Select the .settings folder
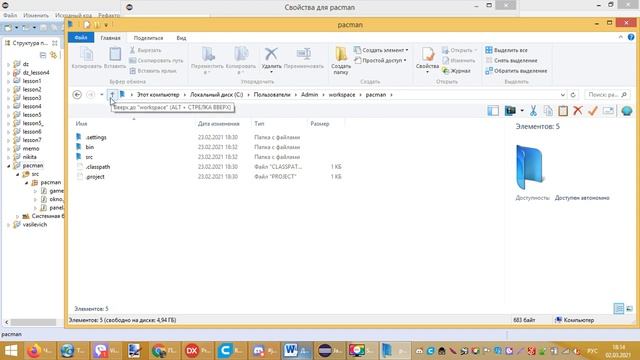The image size is (640, 360). point(96,138)
